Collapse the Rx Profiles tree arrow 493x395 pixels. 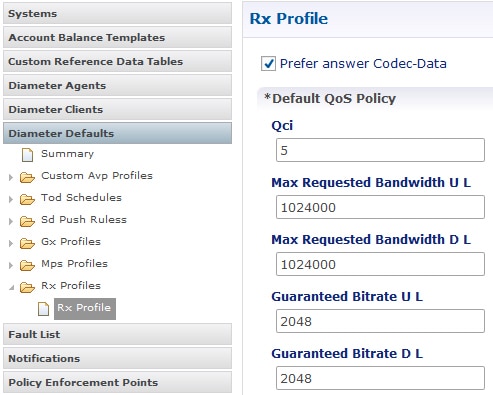coord(12,287)
